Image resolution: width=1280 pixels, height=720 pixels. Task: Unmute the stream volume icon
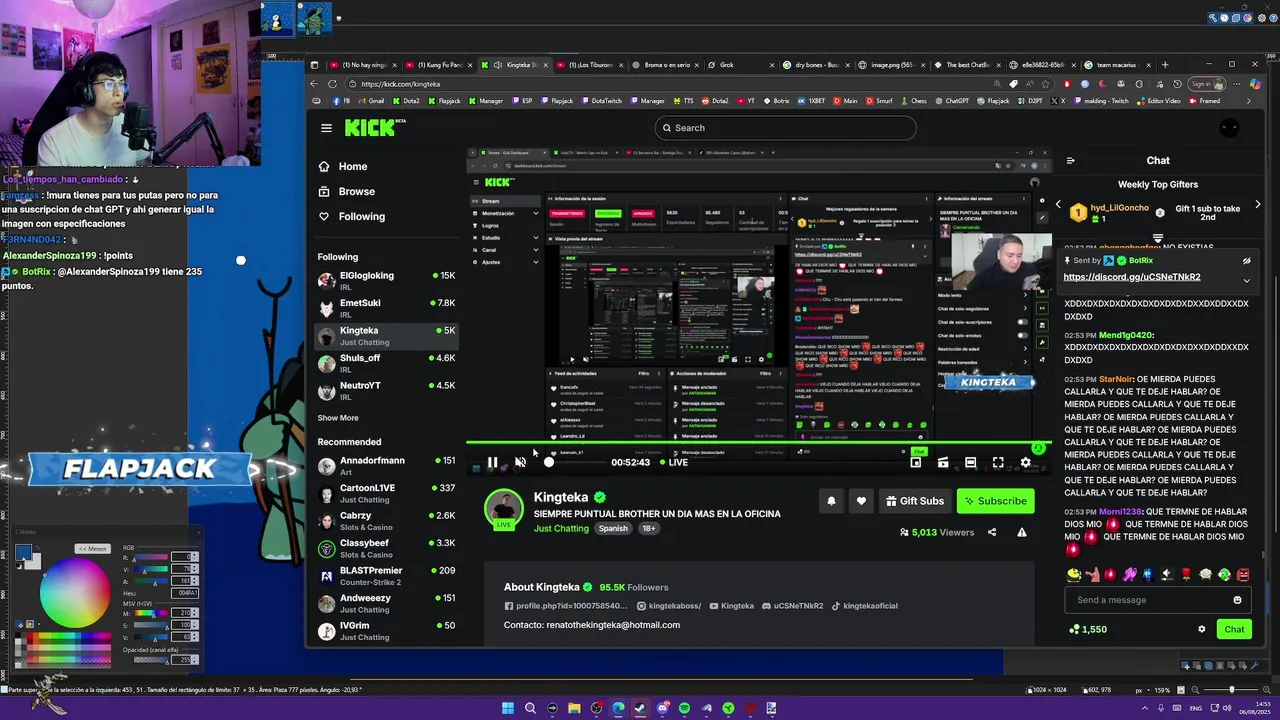(520, 462)
